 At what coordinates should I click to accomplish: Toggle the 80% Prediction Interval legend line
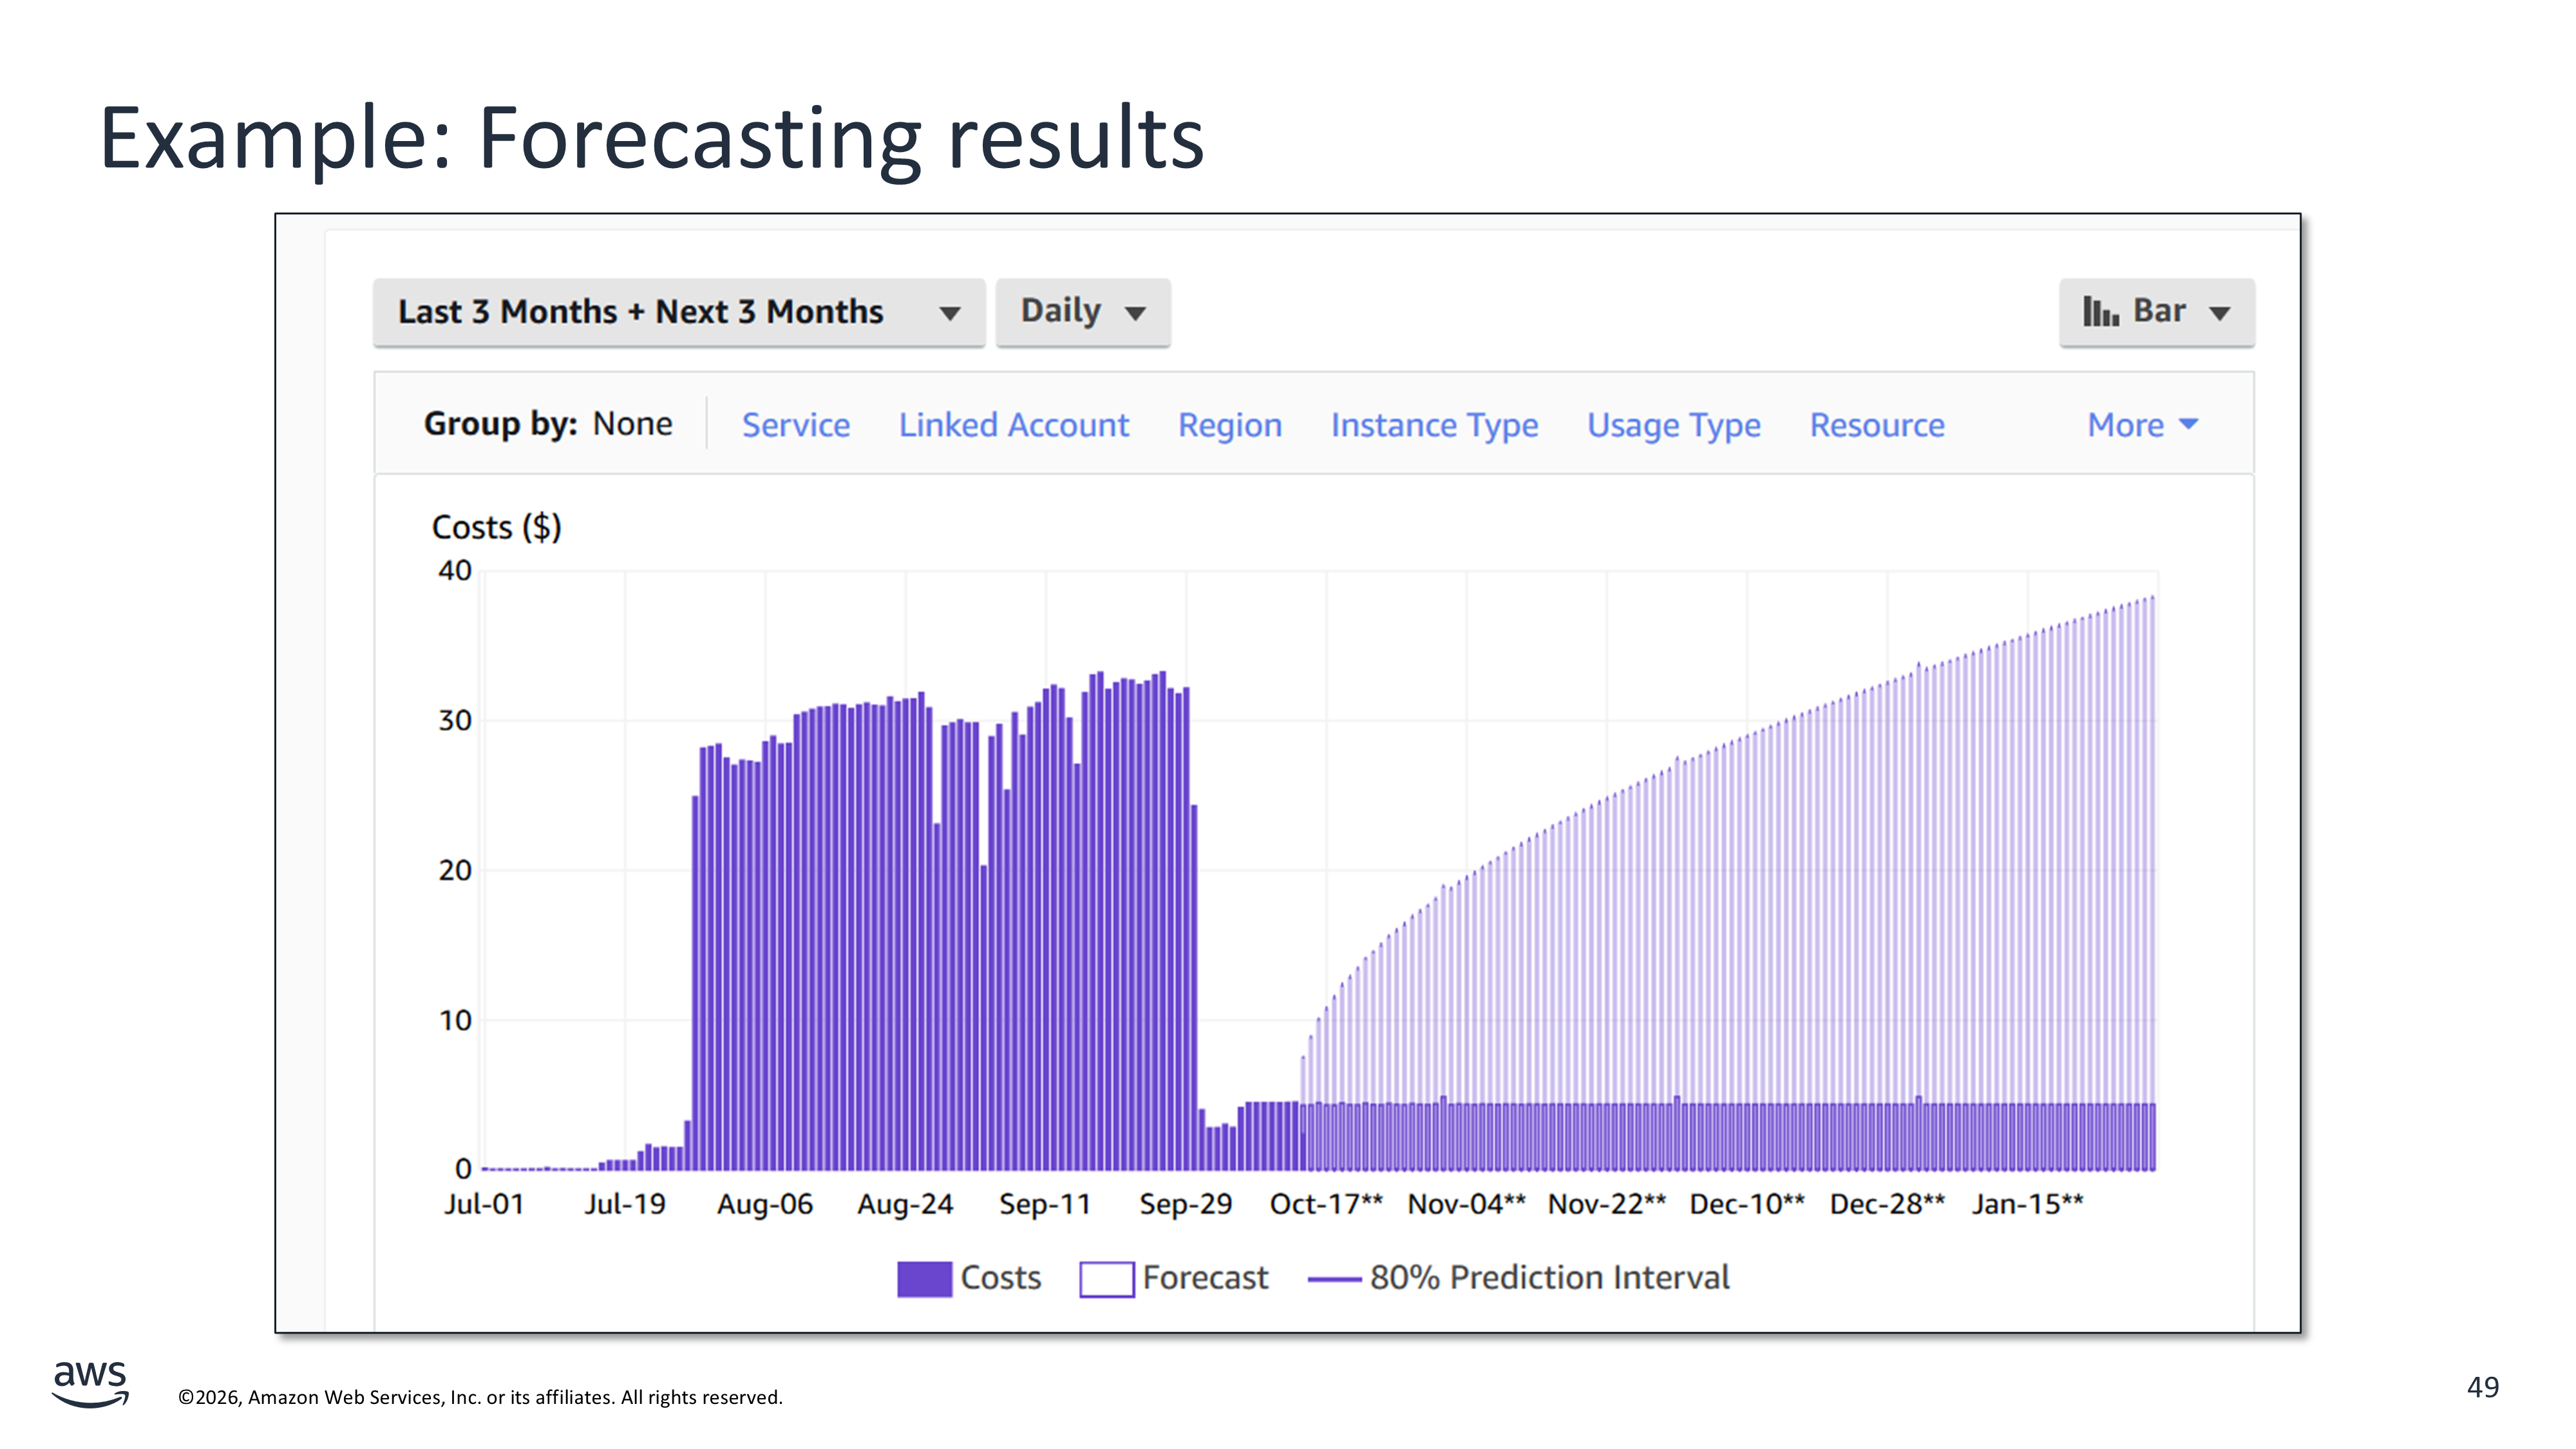pos(1334,1279)
